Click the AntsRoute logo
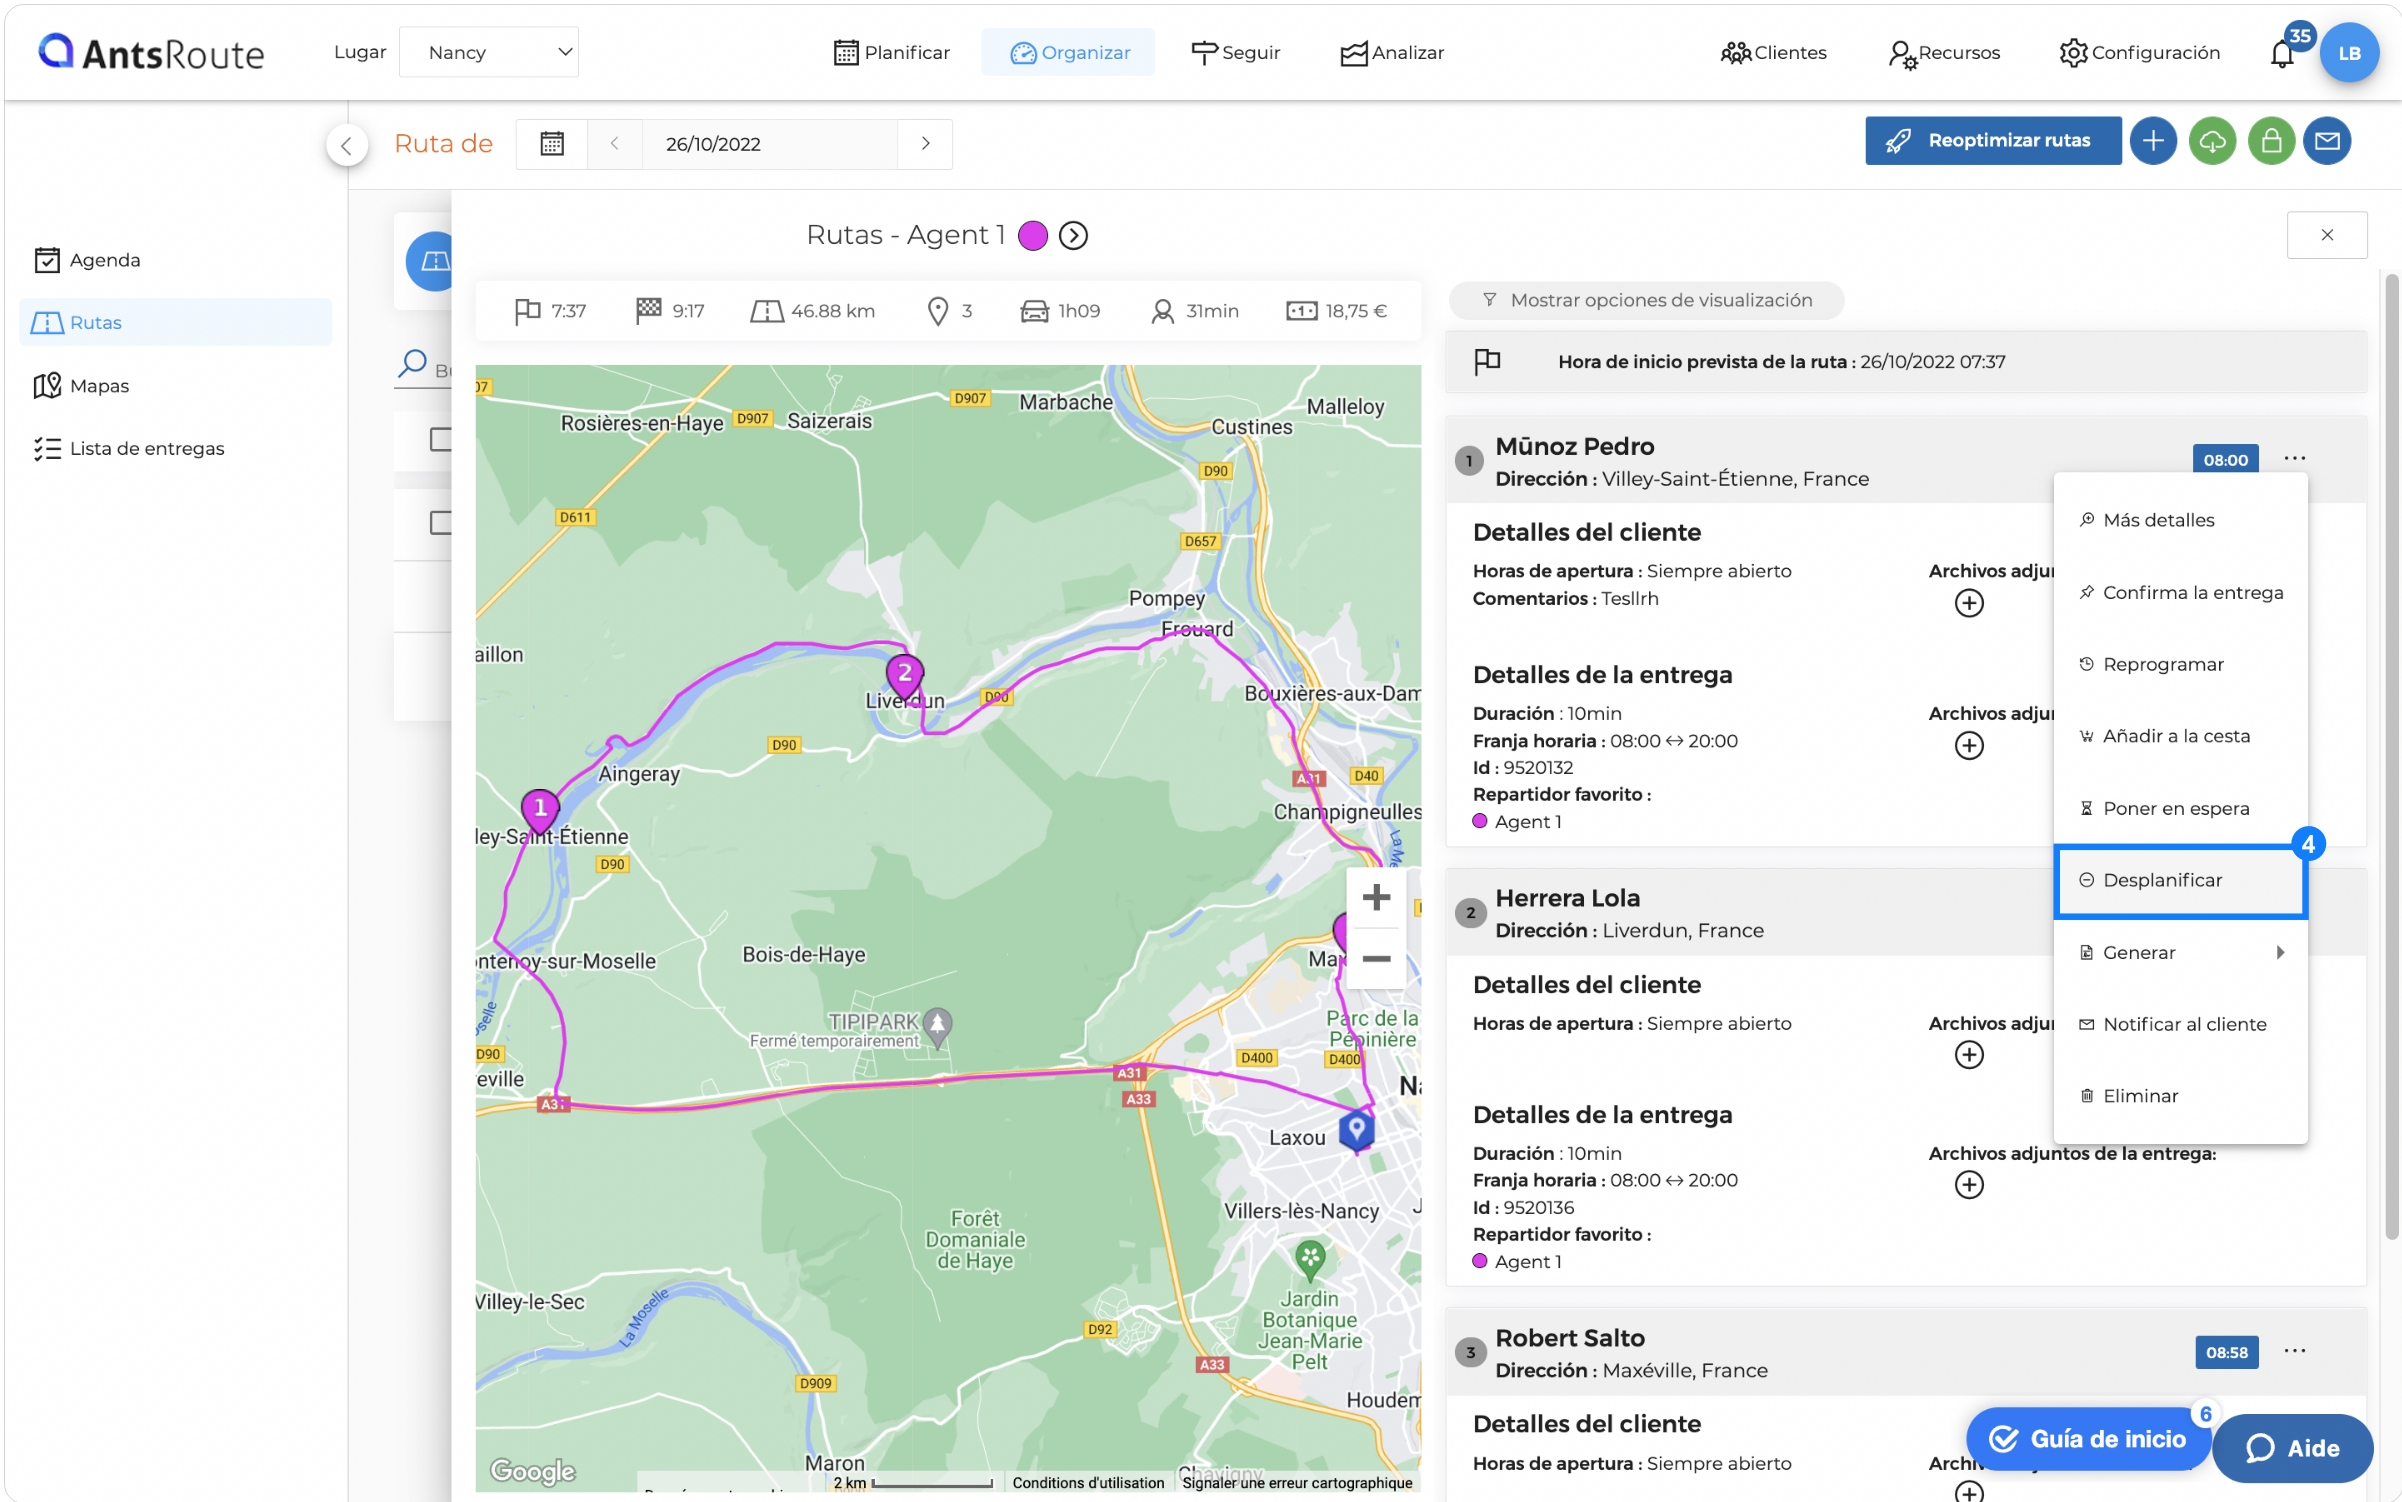2402x1502 pixels. point(151,53)
